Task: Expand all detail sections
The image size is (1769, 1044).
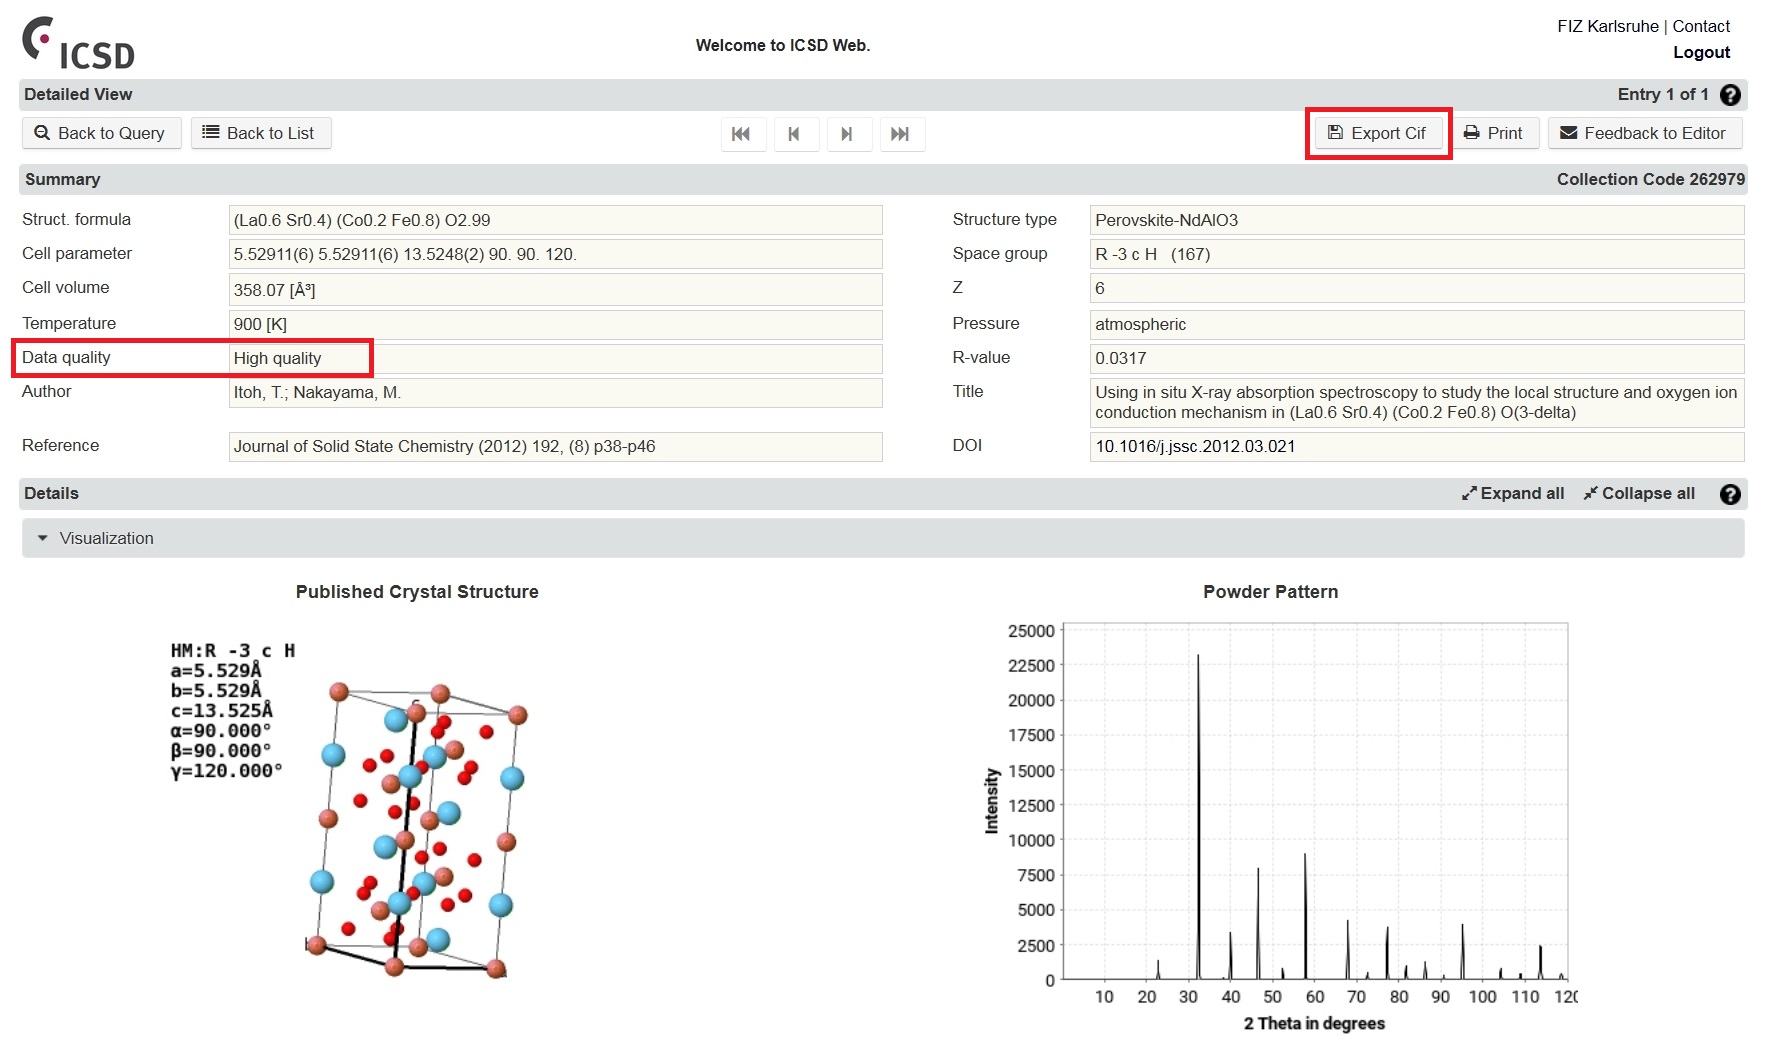Action: click(x=1512, y=493)
